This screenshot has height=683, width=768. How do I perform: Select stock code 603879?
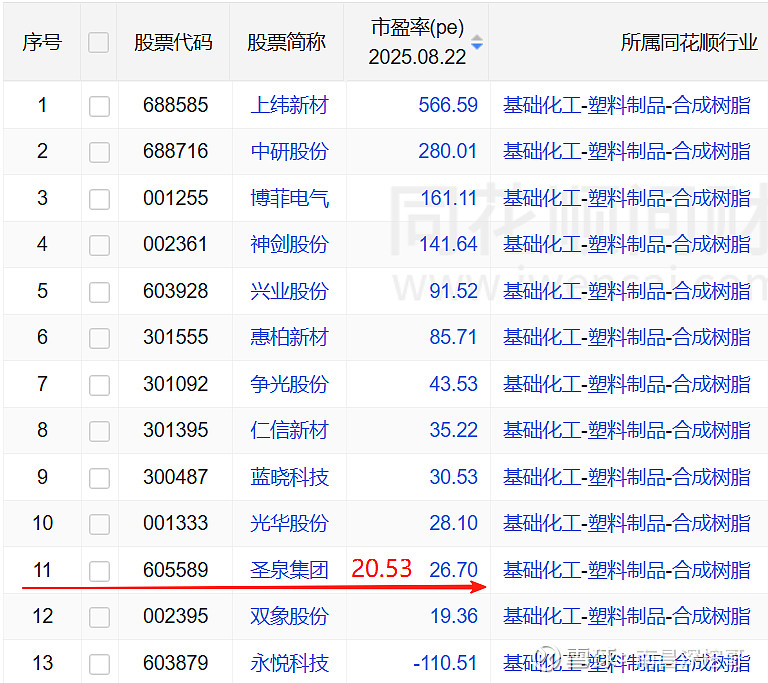tap(176, 663)
